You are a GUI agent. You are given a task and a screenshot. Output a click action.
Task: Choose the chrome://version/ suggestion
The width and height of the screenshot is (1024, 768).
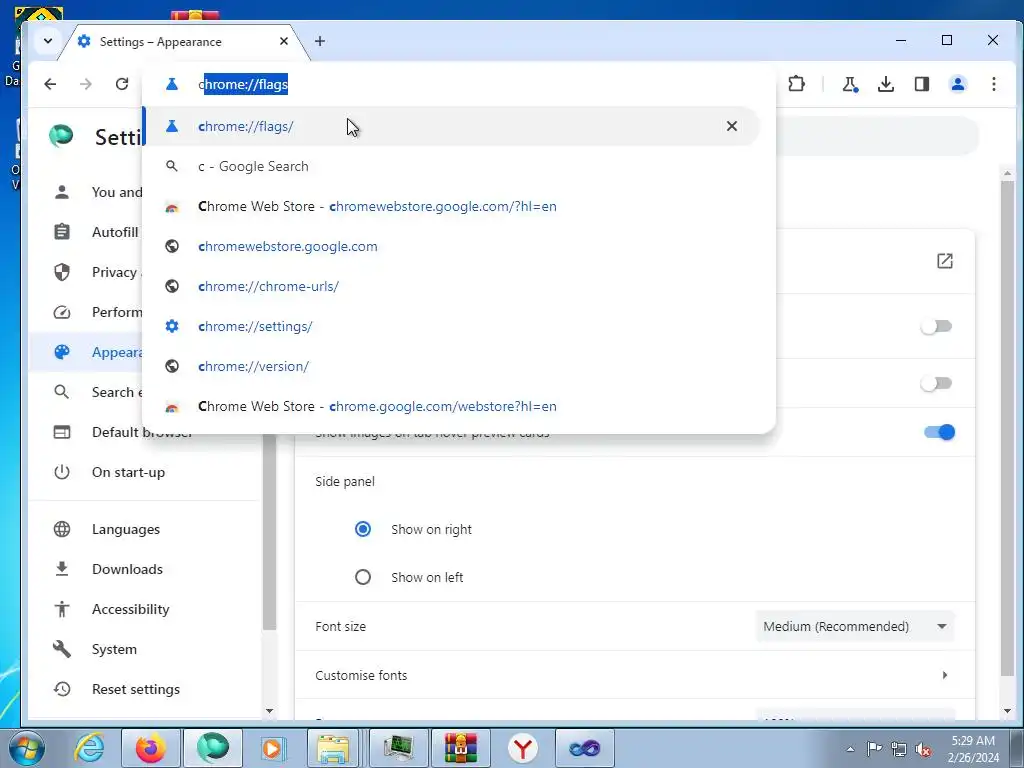451,366
